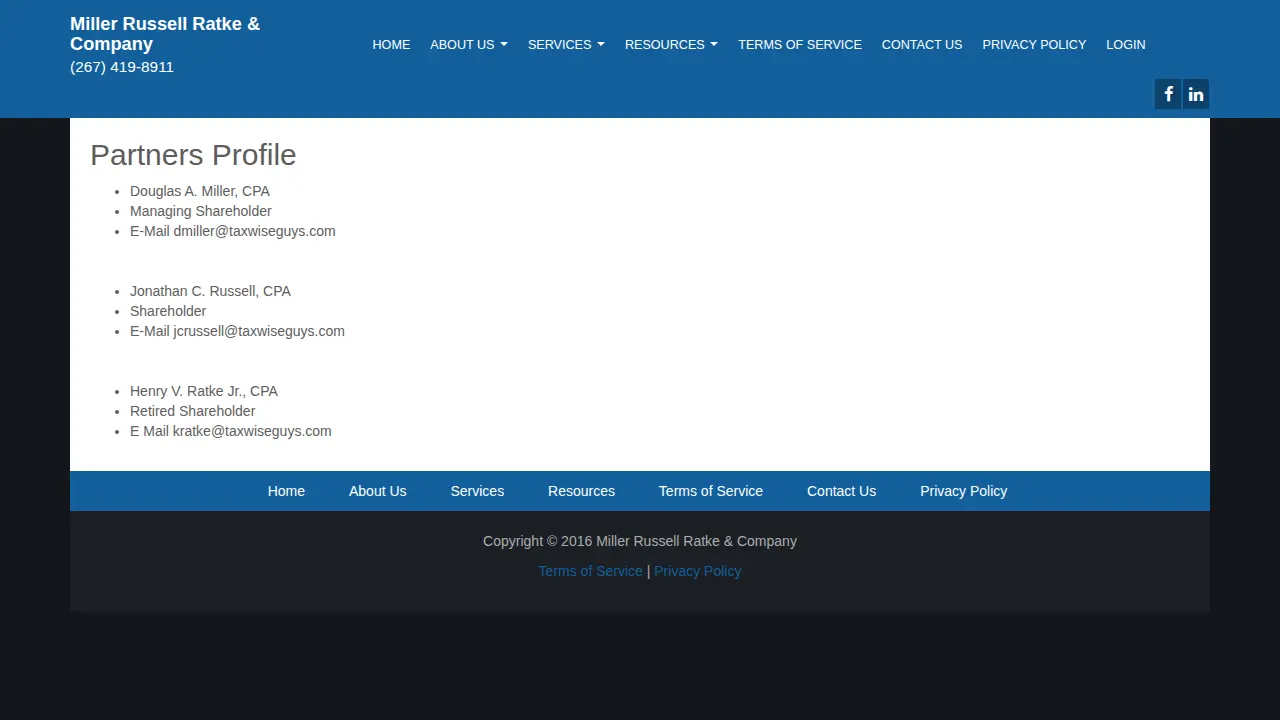The height and width of the screenshot is (720, 1280).
Task: Open the Privacy Policy link below the copyright
Action: (698, 571)
